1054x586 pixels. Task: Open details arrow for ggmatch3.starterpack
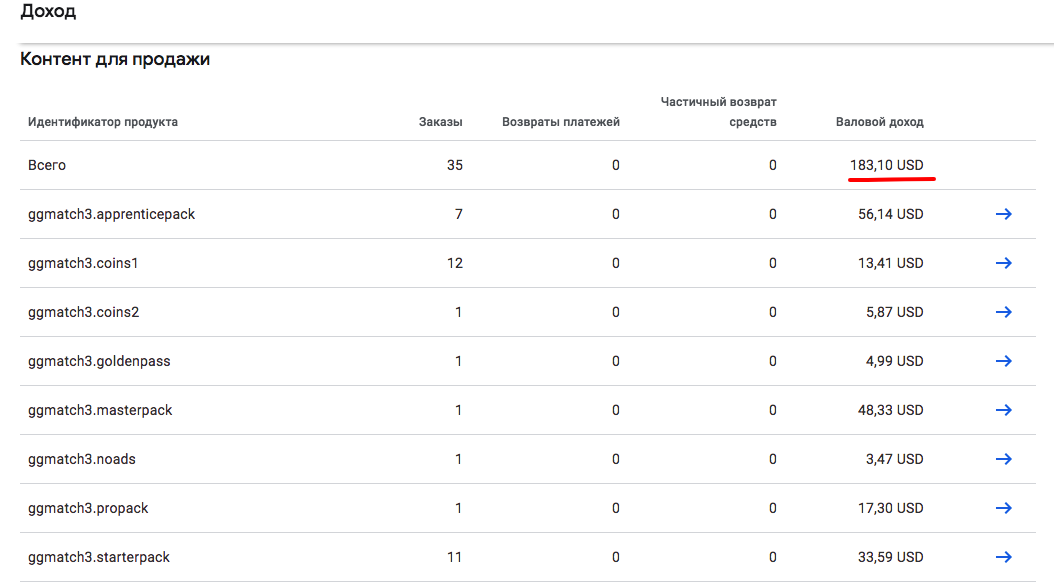[1004, 557]
